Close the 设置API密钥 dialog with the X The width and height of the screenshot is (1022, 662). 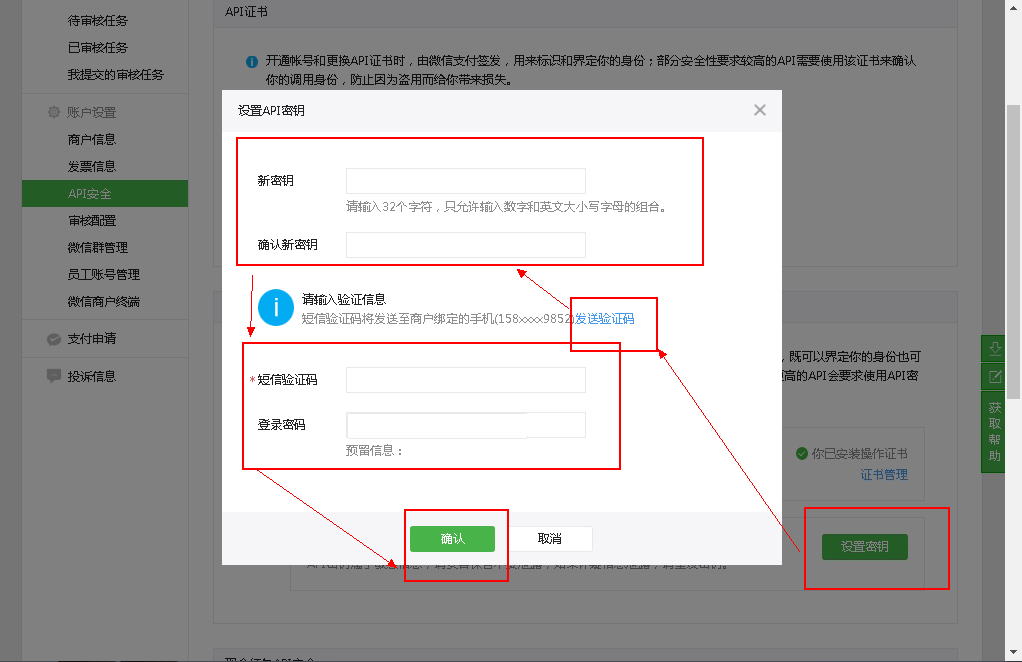[x=760, y=110]
